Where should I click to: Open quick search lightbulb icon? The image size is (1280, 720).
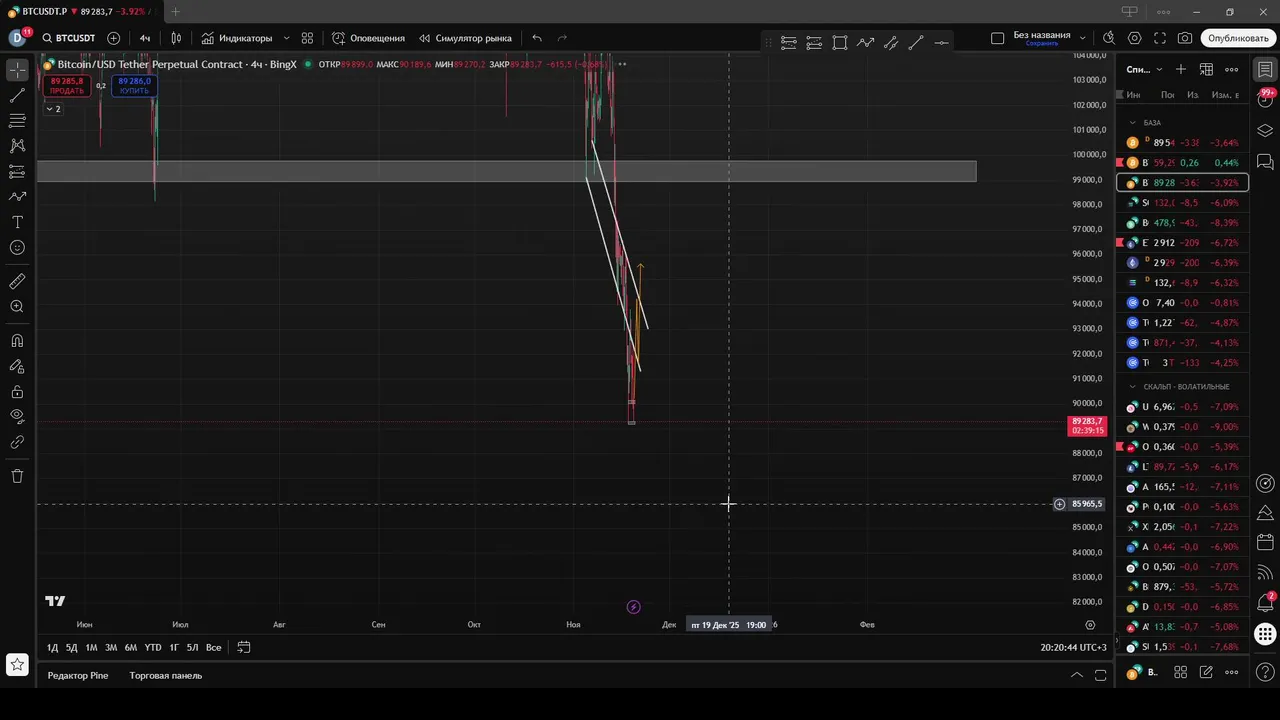[x=1109, y=38]
